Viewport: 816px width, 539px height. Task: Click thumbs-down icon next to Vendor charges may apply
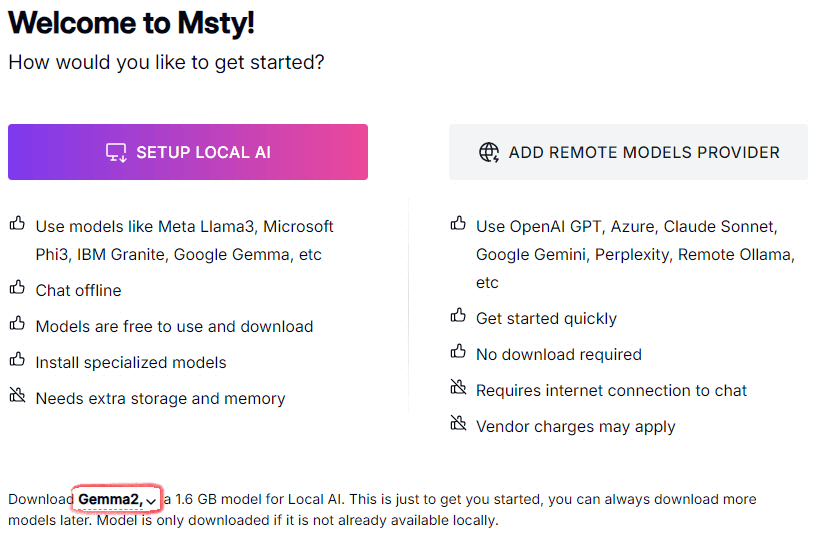pos(458,425)
